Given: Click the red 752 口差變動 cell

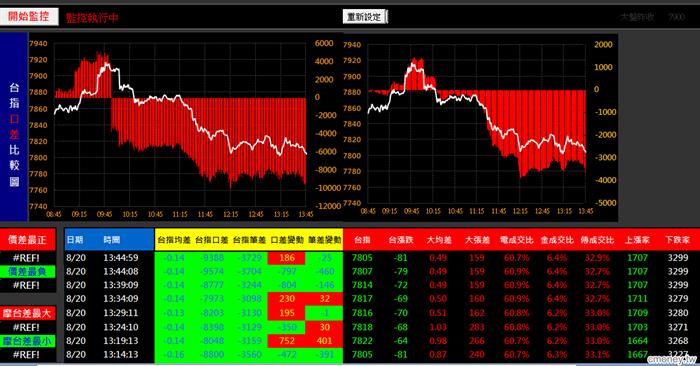Looking at the screenshot, I should pyautogui.click(x=287, y=341).
